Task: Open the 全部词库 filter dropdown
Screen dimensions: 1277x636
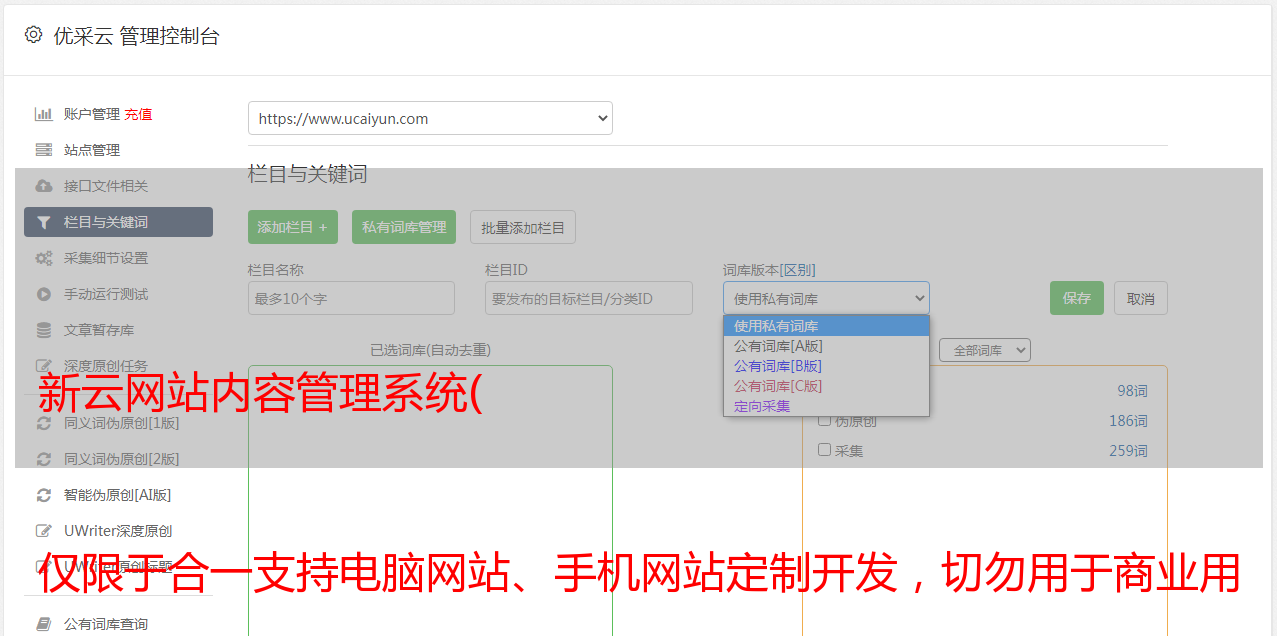Action: click(x=985, y=350)
